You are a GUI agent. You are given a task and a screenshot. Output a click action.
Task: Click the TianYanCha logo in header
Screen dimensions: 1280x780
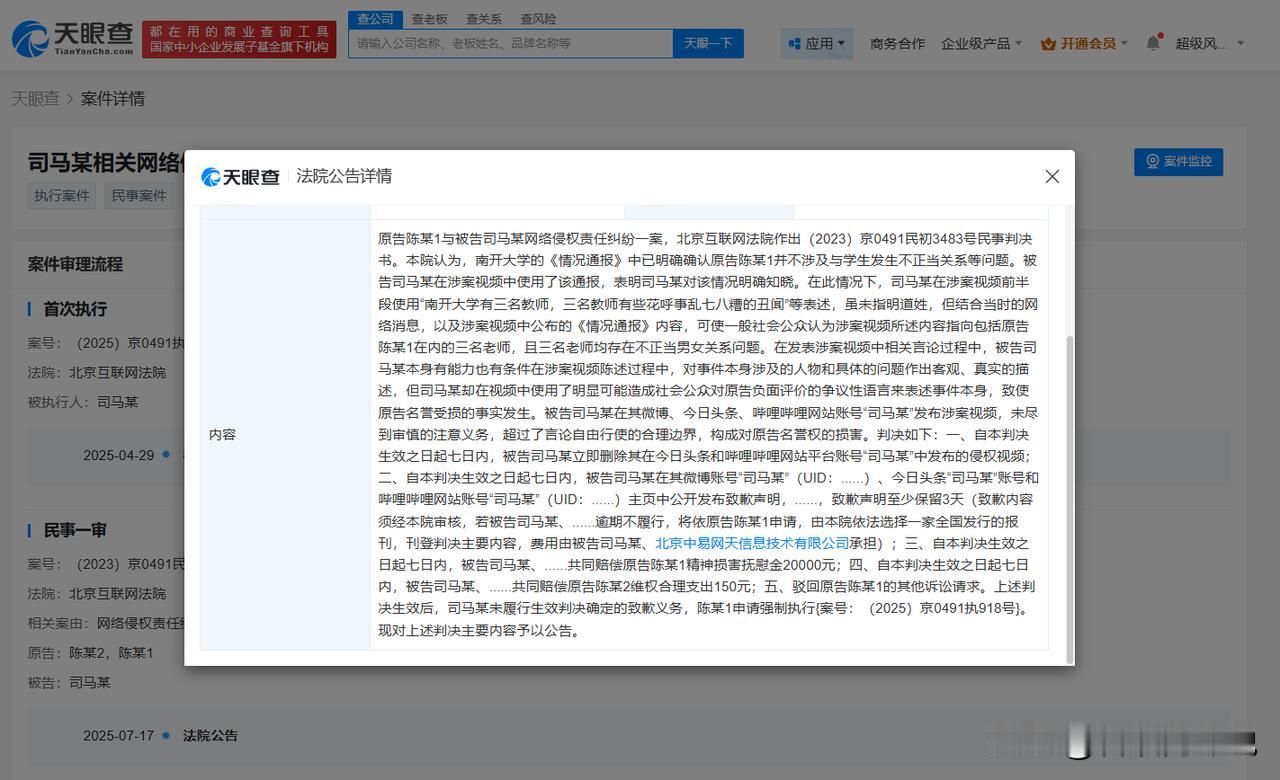72,39
